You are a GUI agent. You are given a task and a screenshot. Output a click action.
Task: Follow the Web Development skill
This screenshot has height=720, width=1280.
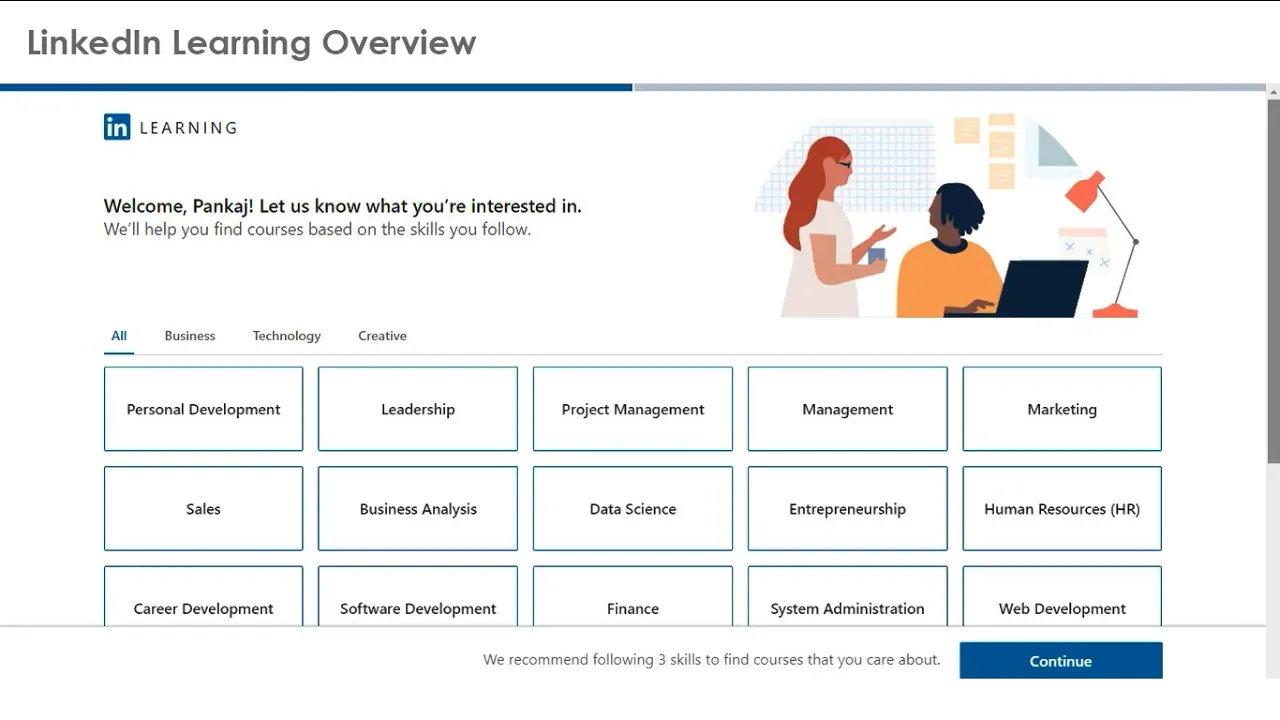pyautogui.click(x=1062, y=597)
